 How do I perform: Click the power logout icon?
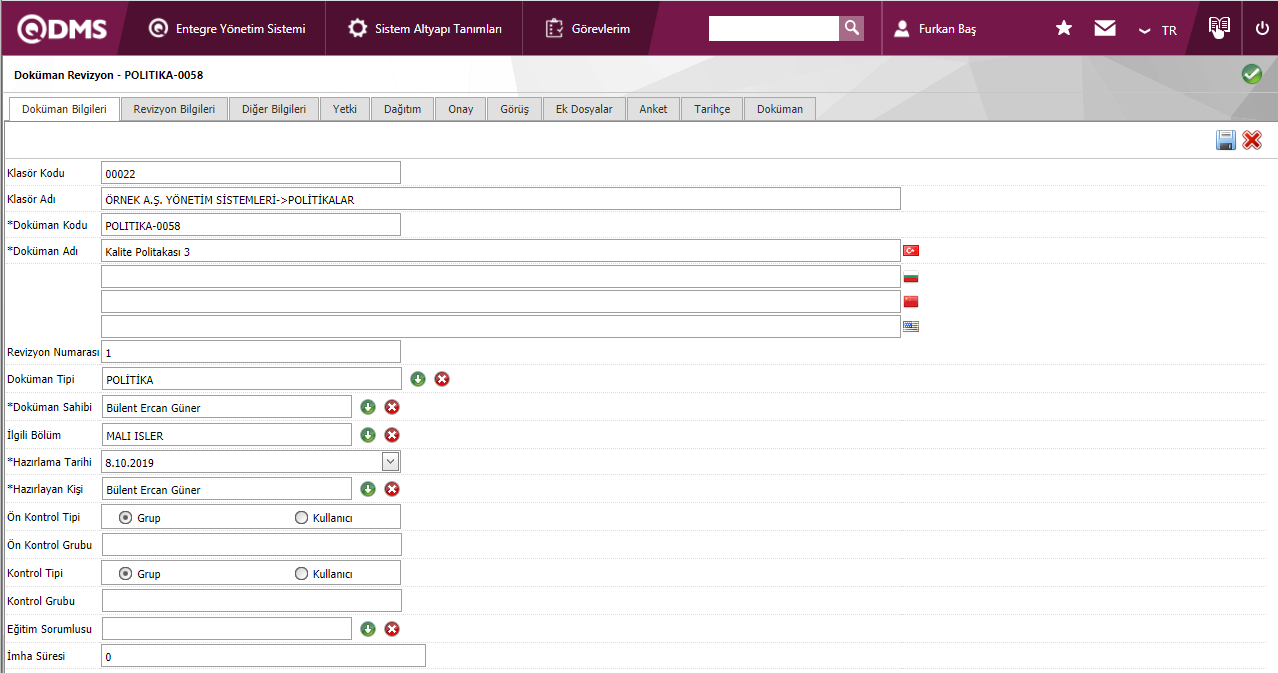pos(1262,29)
